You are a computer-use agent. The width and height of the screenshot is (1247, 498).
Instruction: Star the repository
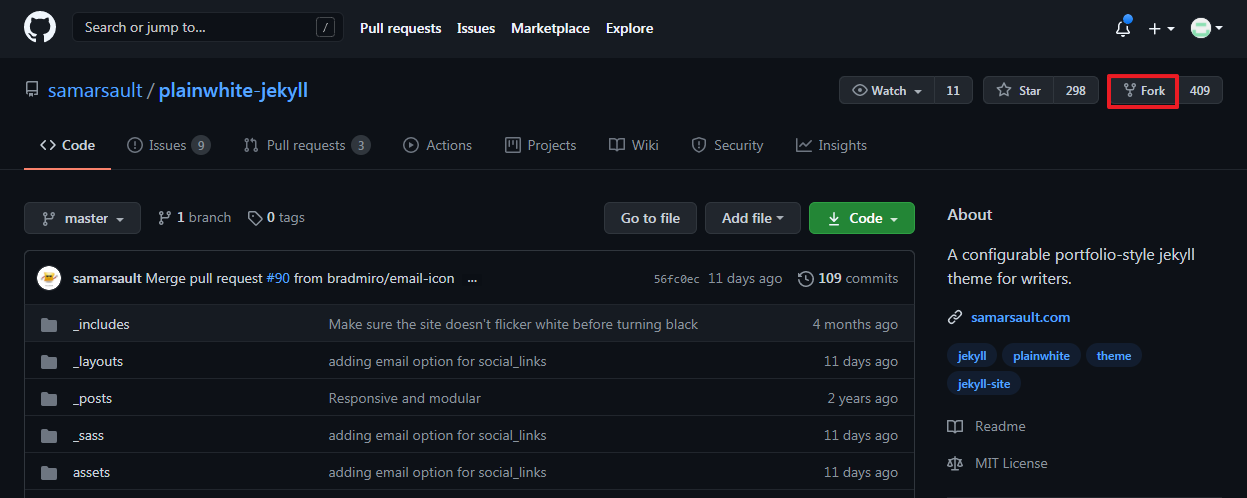coord(1019,90)
